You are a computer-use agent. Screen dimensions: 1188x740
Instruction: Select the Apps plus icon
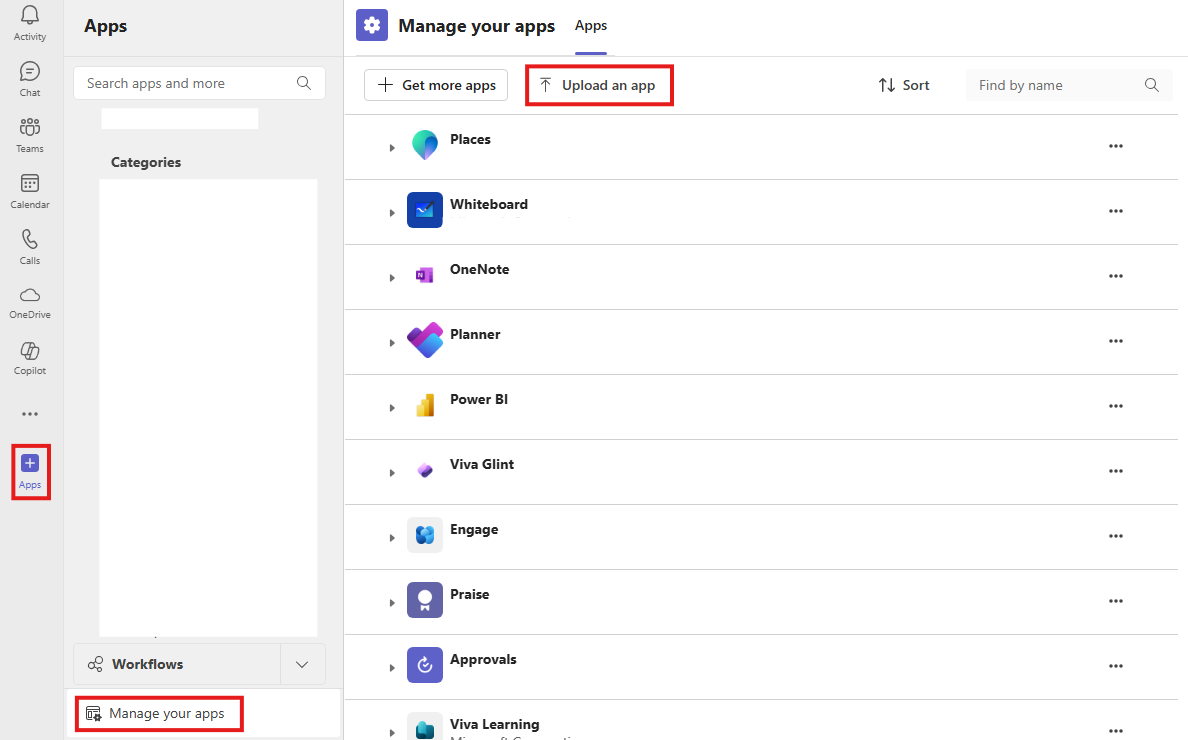(30, 463)
